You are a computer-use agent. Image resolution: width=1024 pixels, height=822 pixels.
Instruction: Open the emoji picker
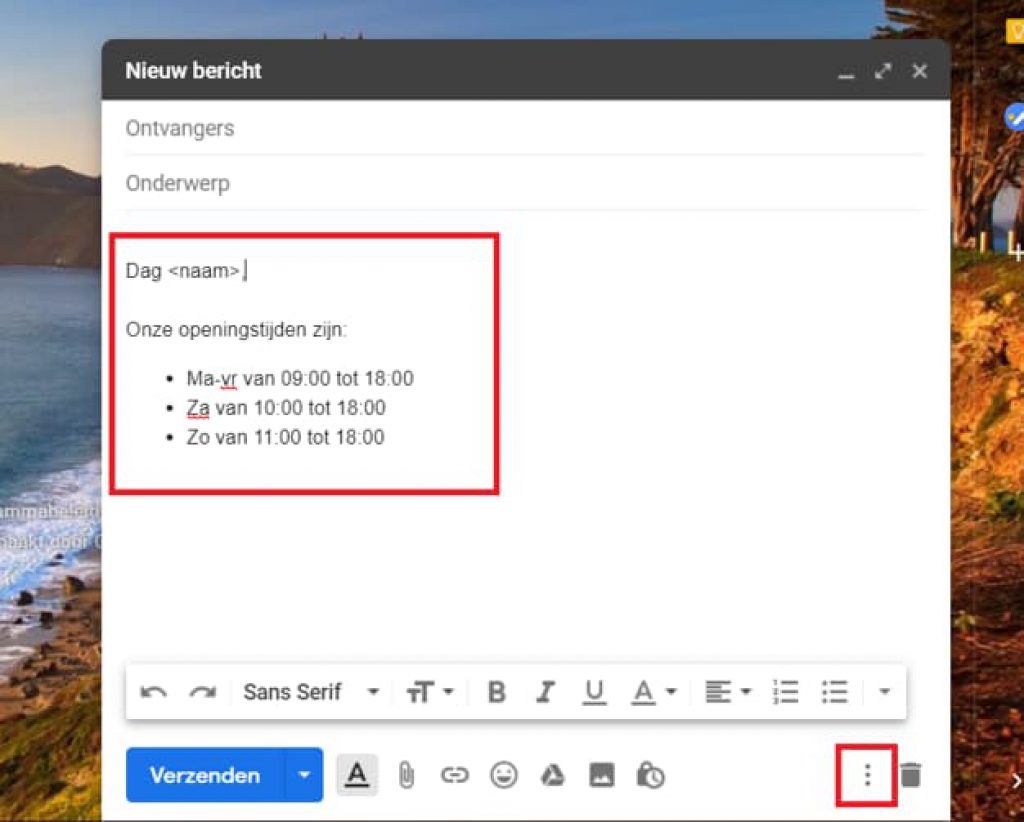click(x=504, y=775)
